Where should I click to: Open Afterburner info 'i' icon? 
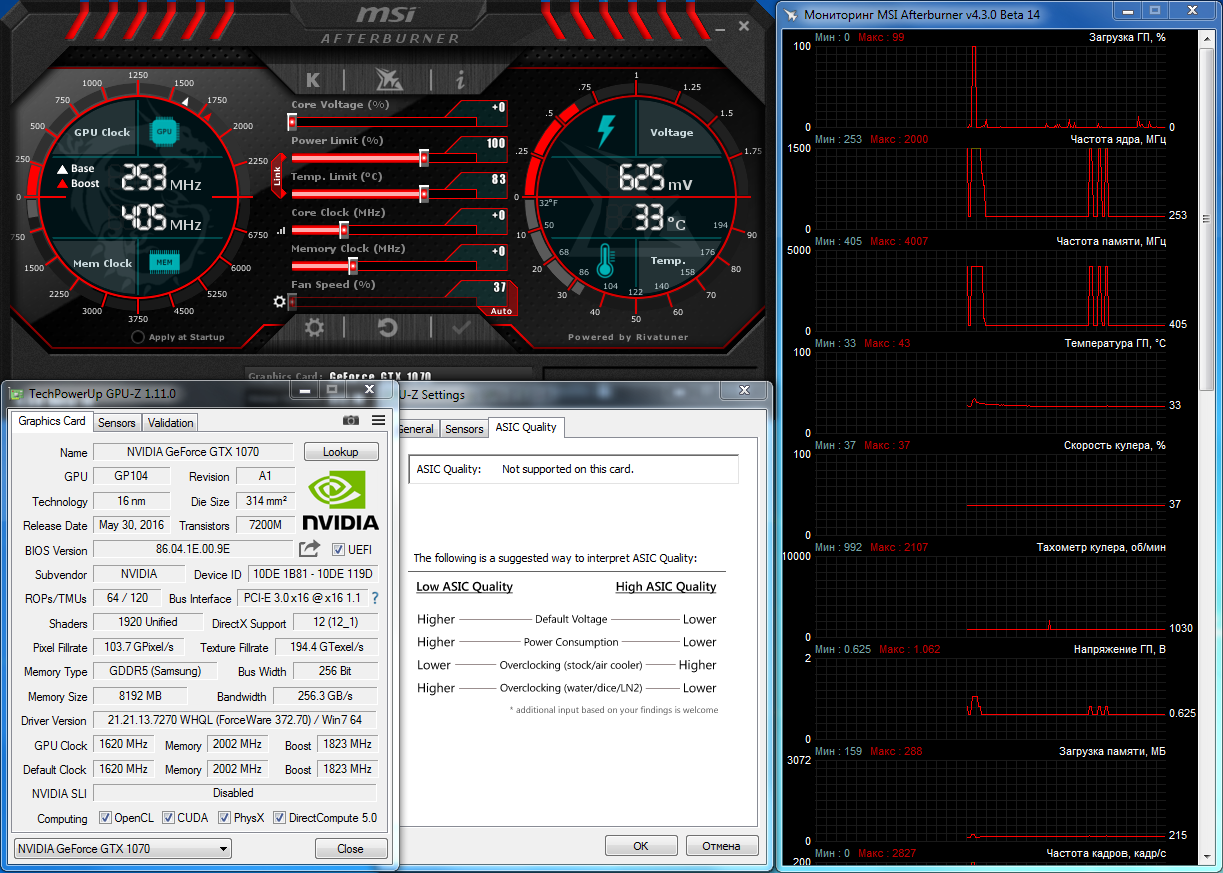tap(460, 80)
